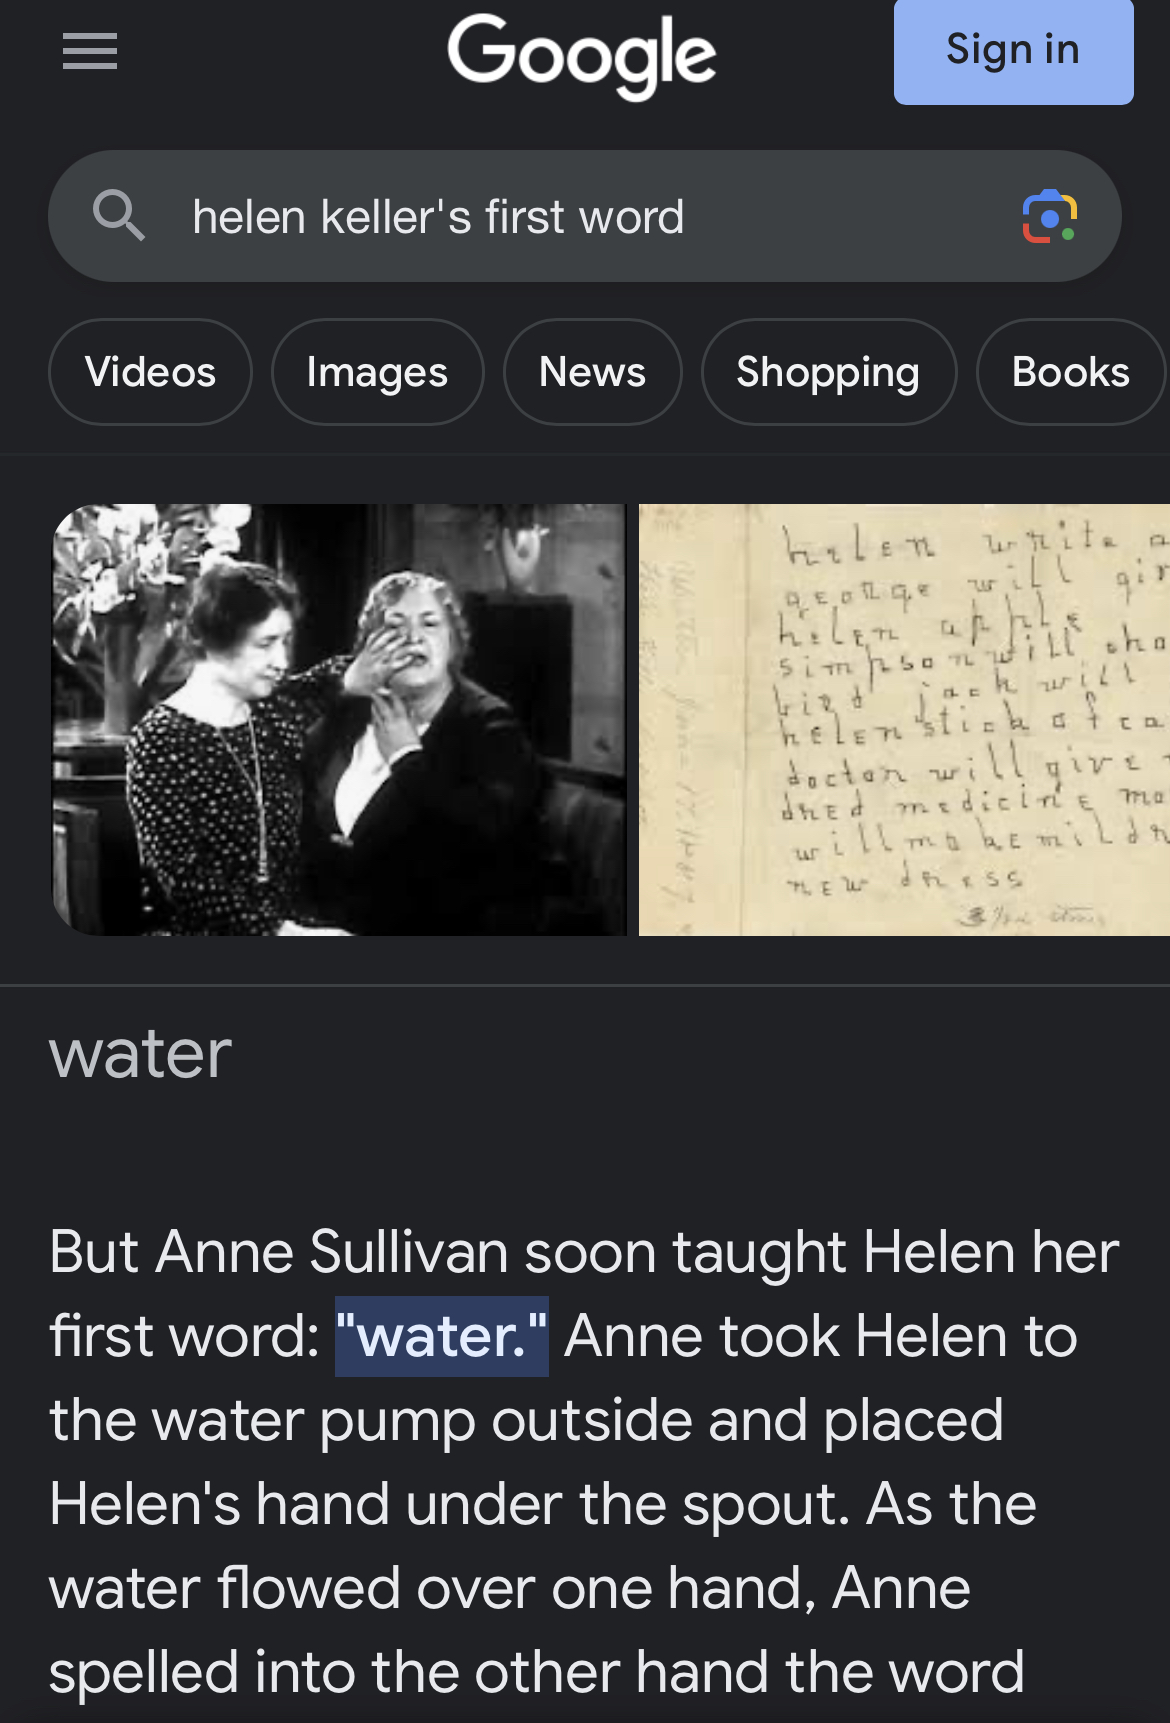
Task: Tap the 'water' answer heading
Action: tap(140, 1054)
